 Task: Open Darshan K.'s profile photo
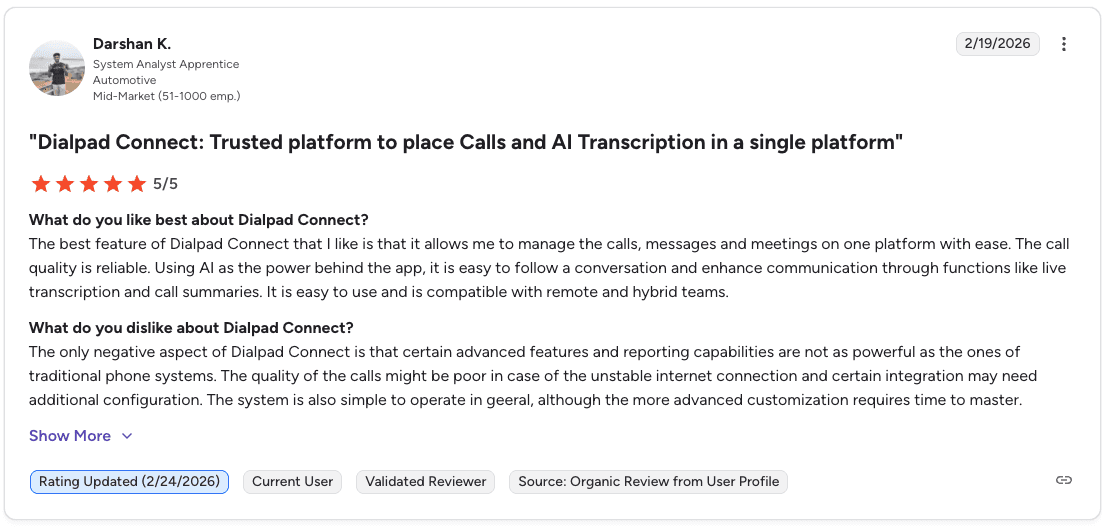(x=57, y=68)
